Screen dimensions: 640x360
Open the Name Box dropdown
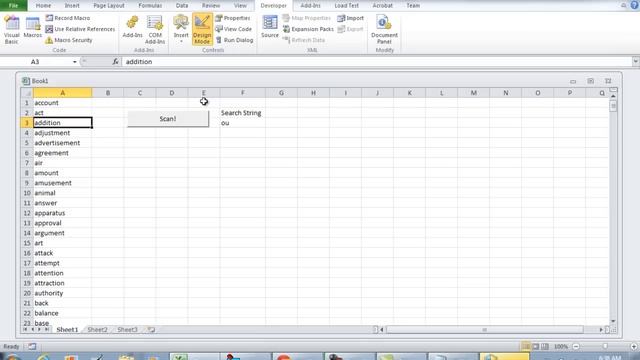tap(75, 62)
